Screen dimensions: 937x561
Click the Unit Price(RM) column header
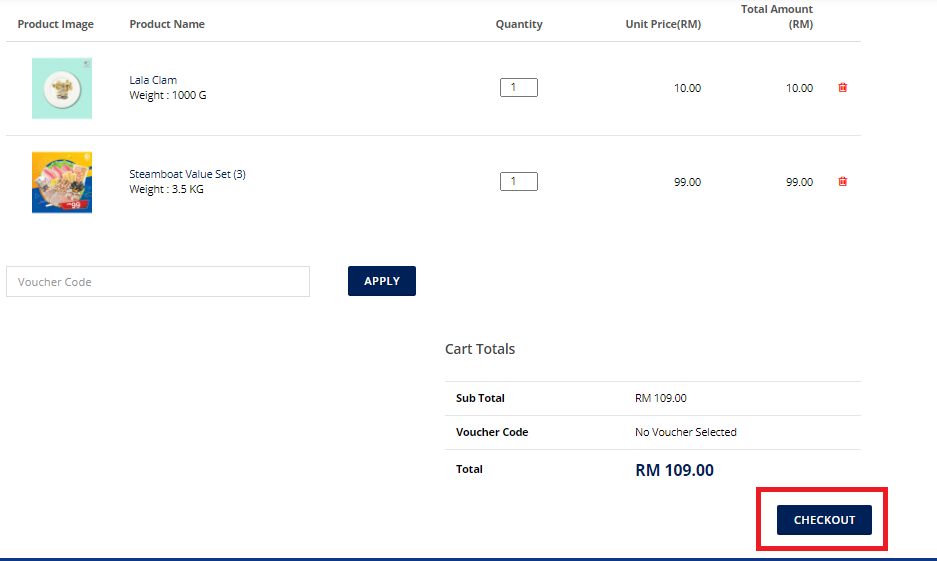point(663,24)
